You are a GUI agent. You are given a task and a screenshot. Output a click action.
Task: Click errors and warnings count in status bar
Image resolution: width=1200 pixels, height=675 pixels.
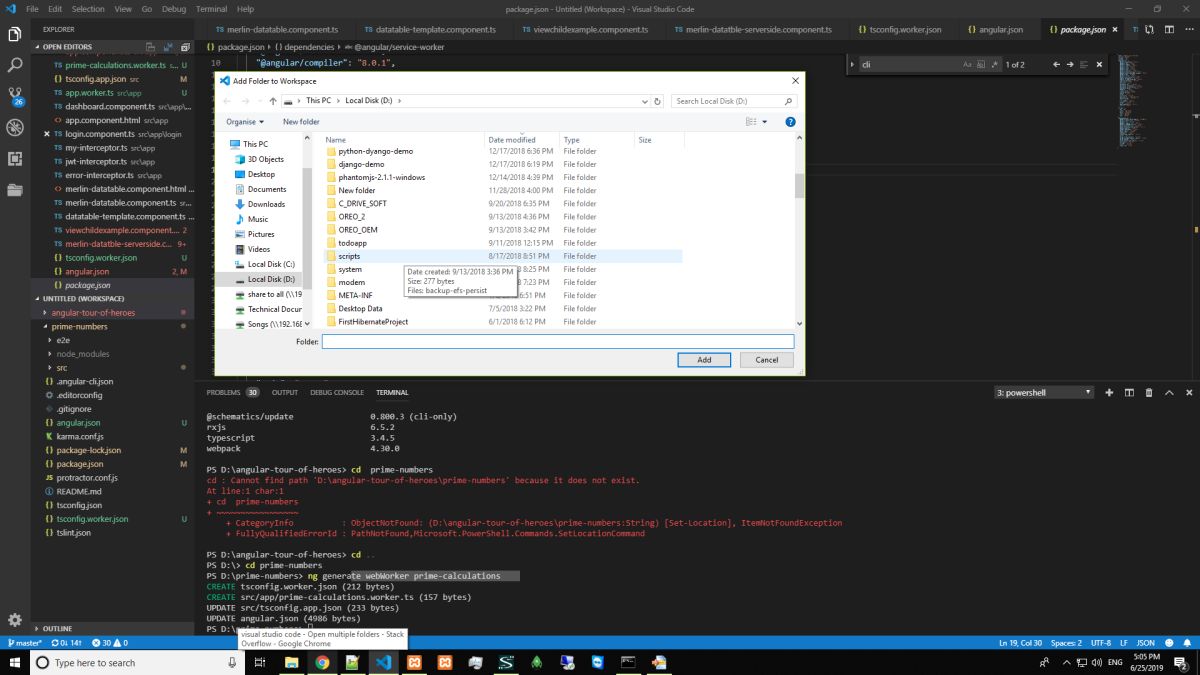tap(109, 642)
